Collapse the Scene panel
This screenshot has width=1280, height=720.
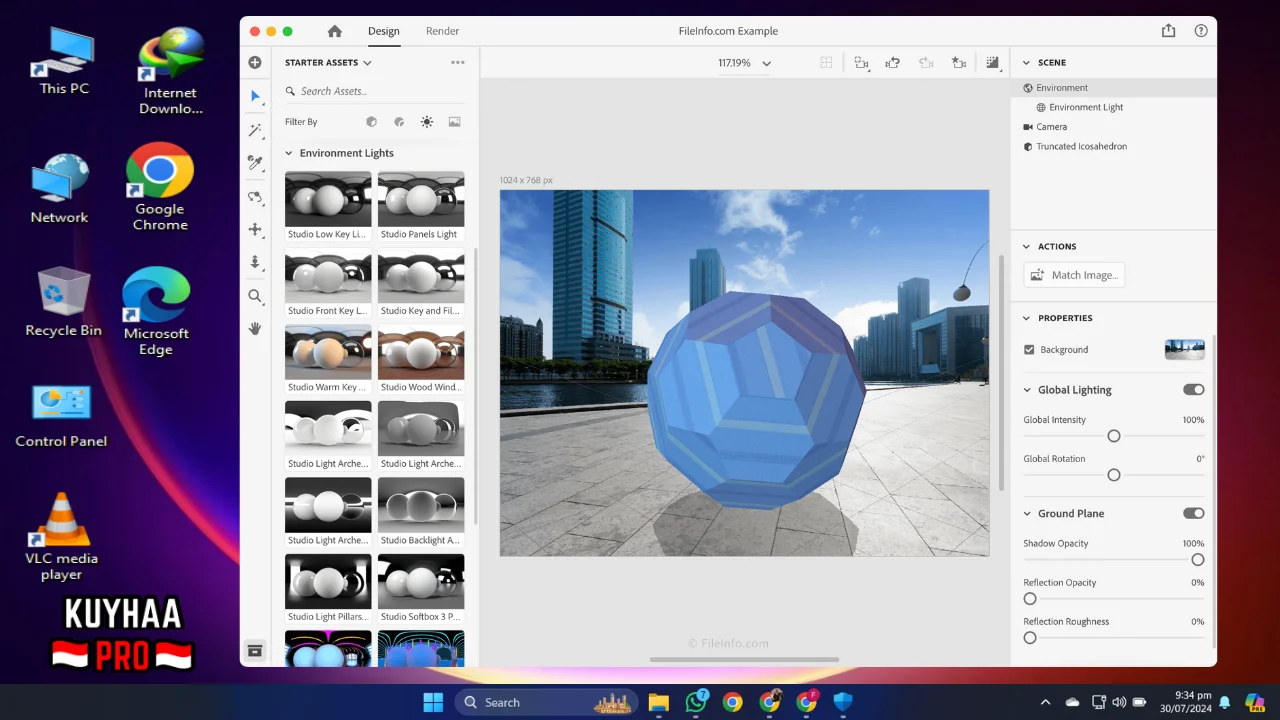(x=1026, y=62)
